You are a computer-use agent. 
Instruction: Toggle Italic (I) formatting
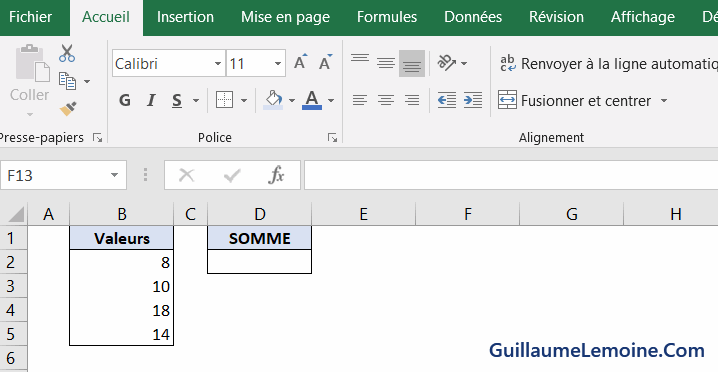(x=151, y=100)
